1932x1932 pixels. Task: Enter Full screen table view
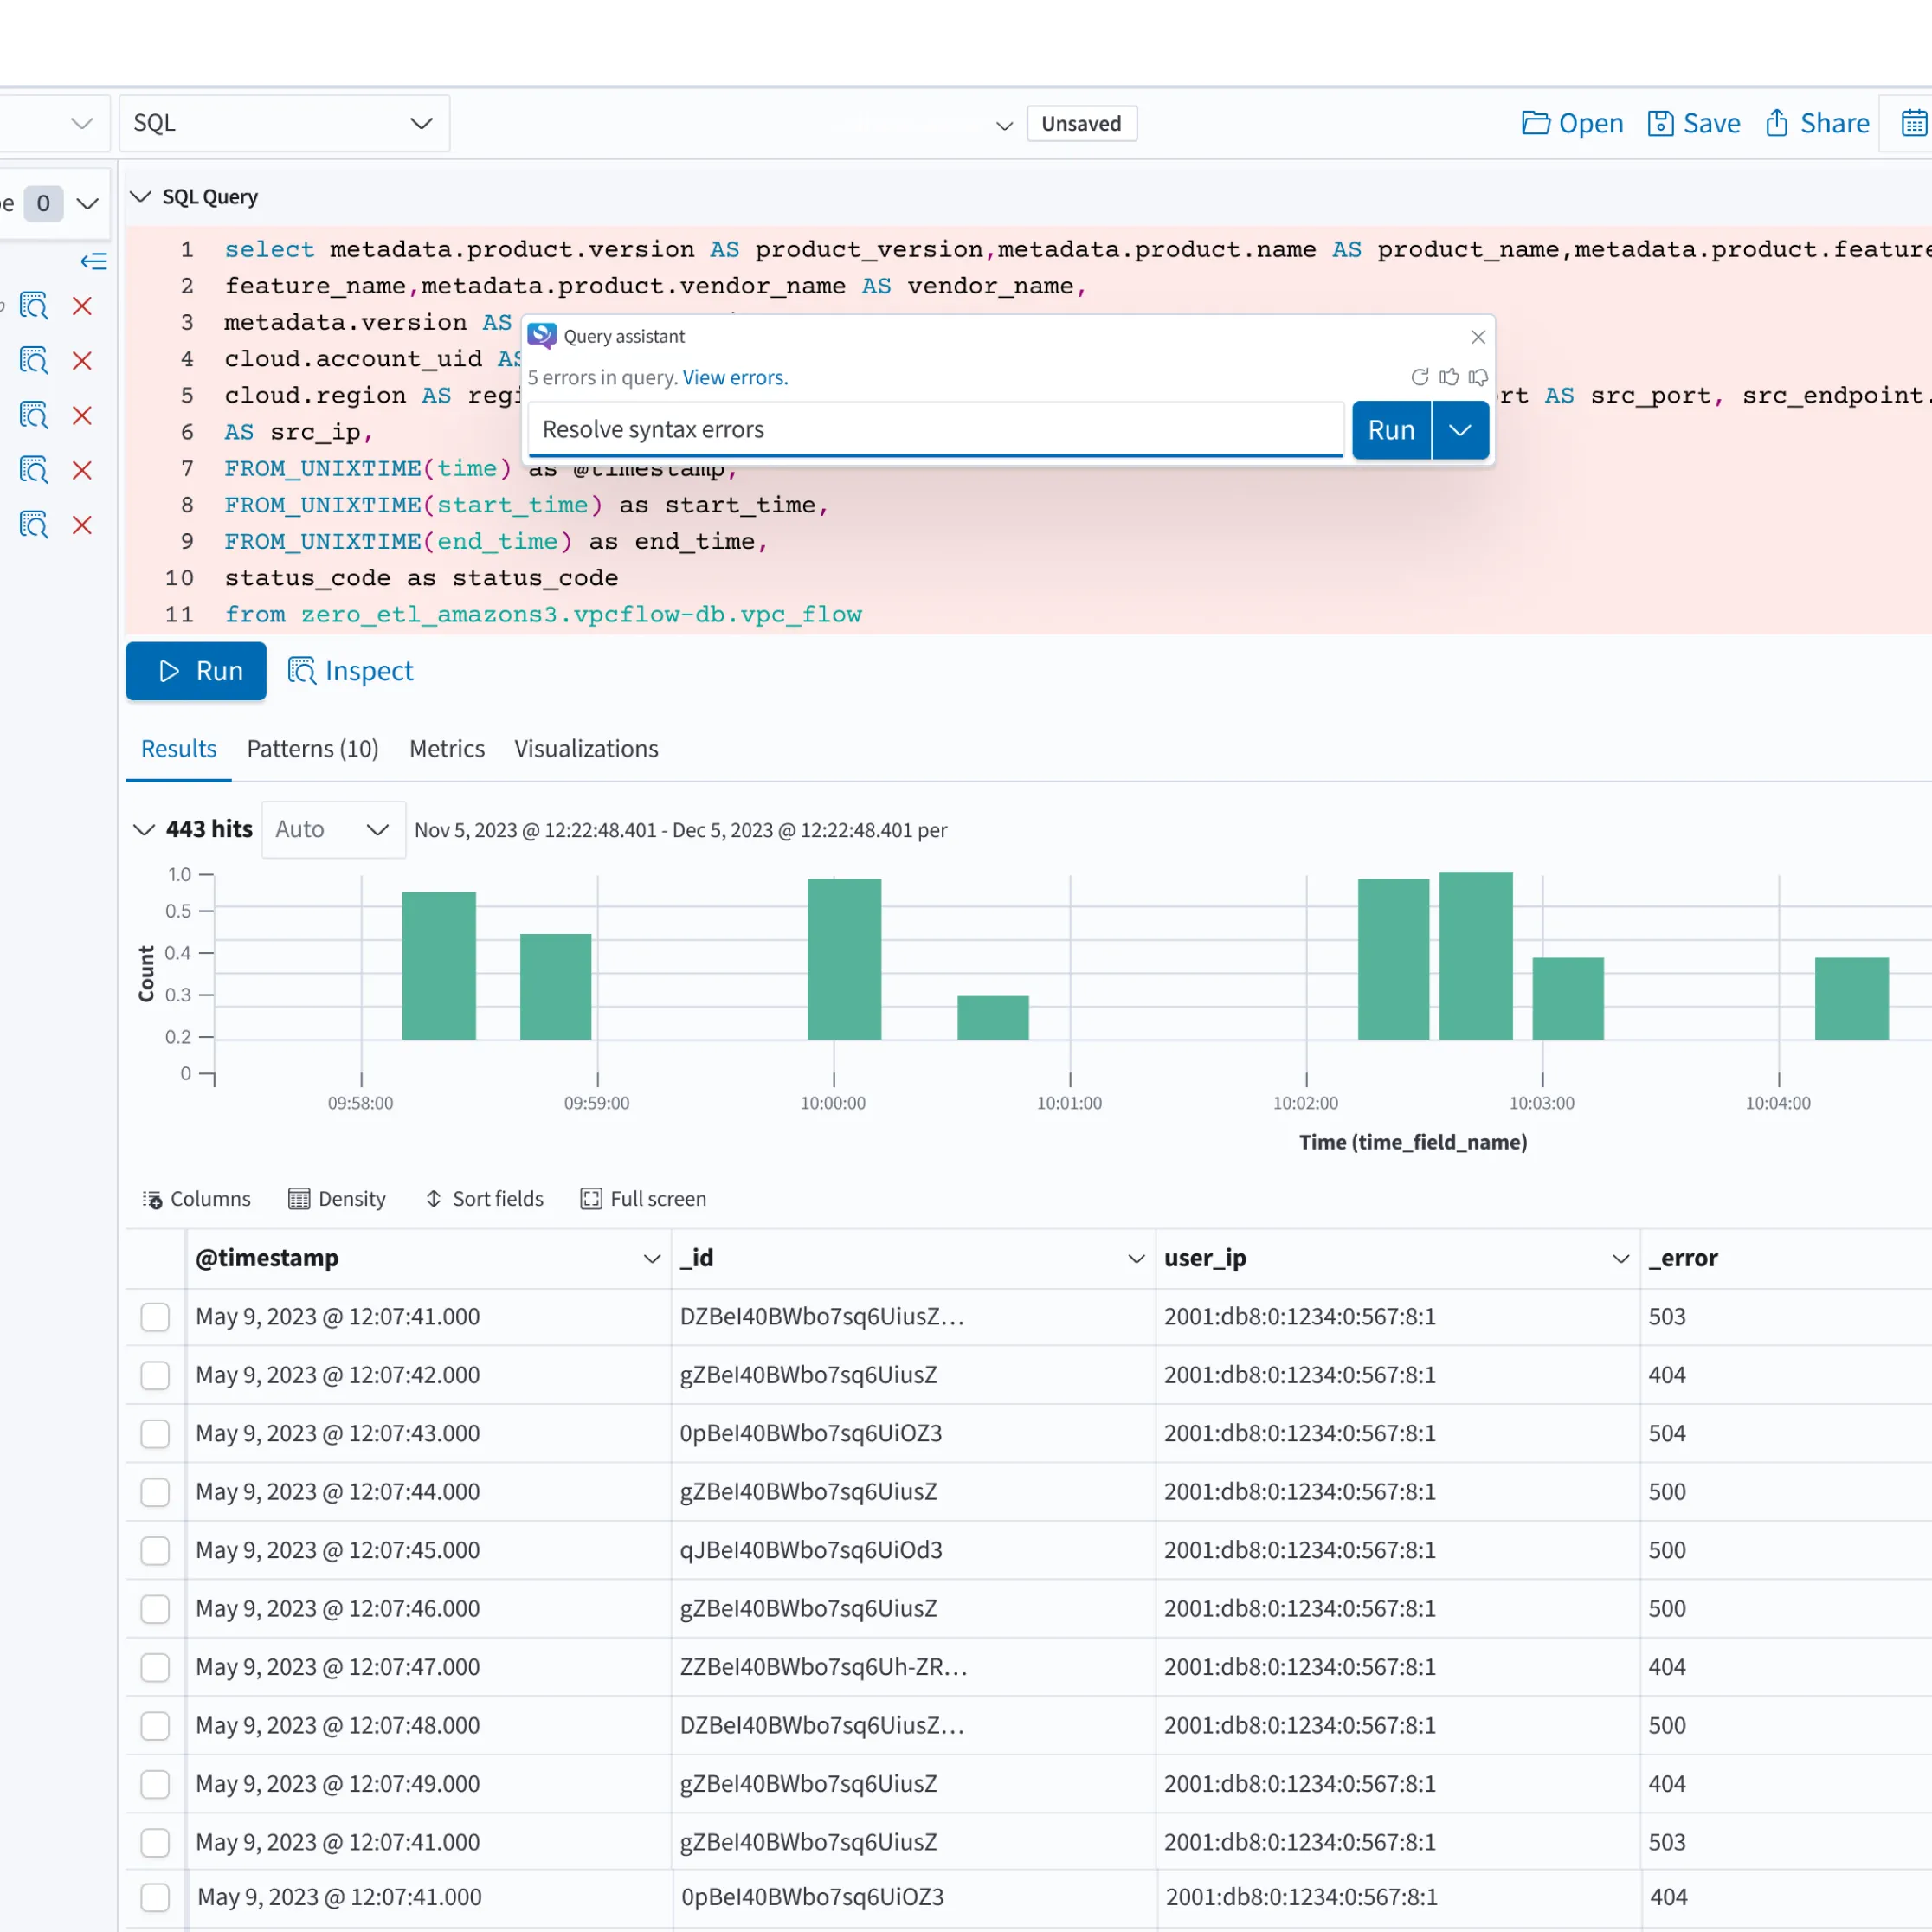click(x=644, y=1198)
